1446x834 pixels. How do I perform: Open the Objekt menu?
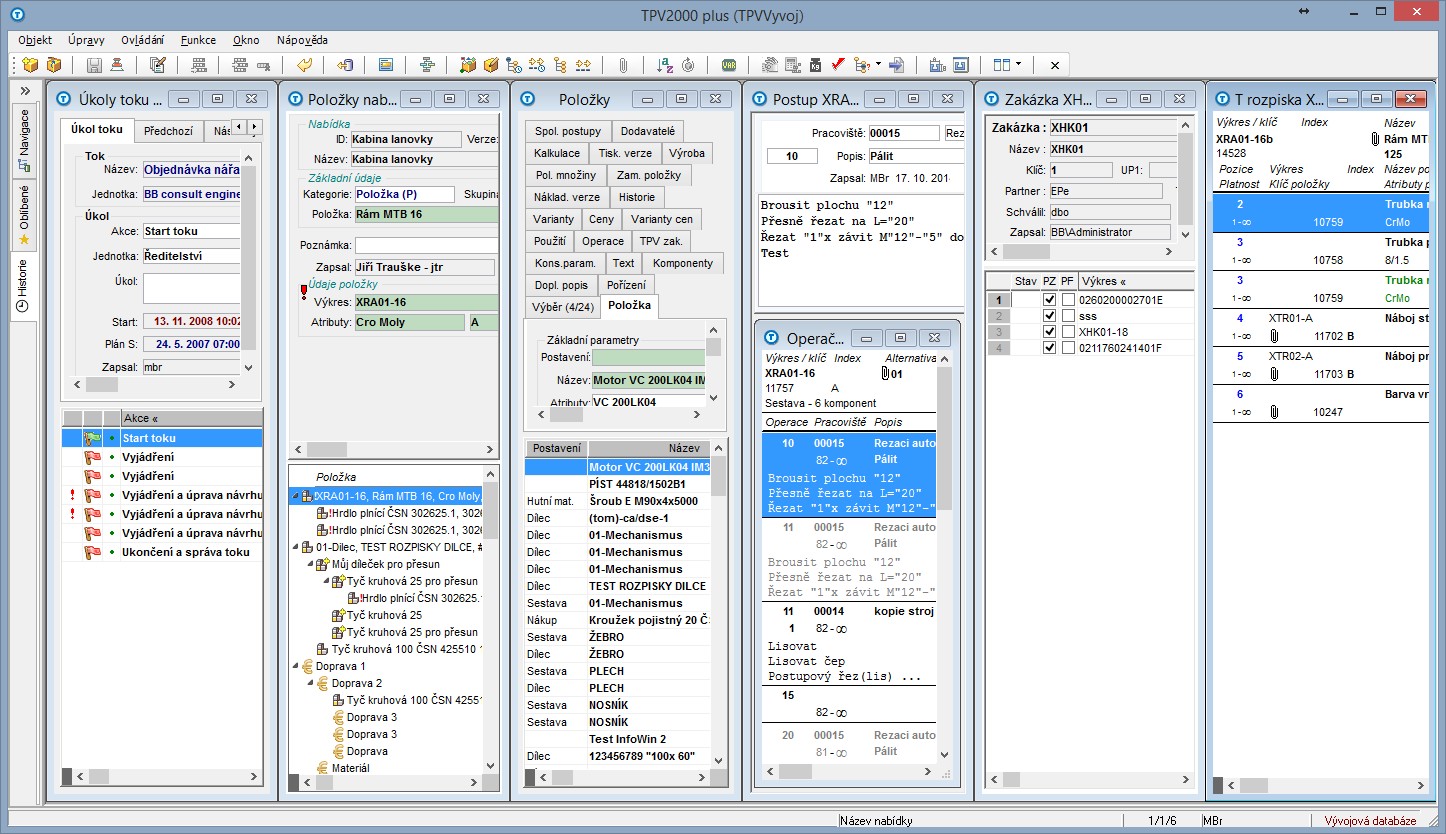tap(35, 40)
